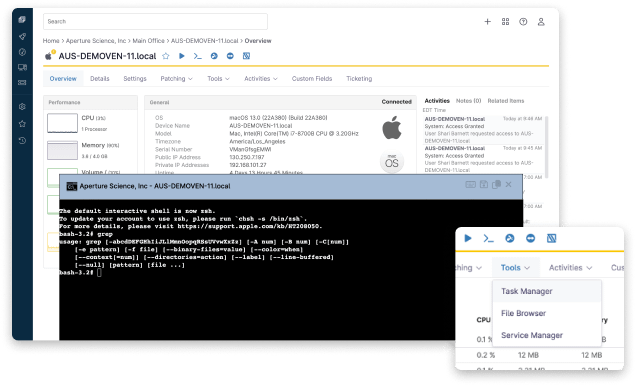636x386 pixels.
Task: Click the play run icon beside device name
Action: pyautogui.click(x=182, y=56)
